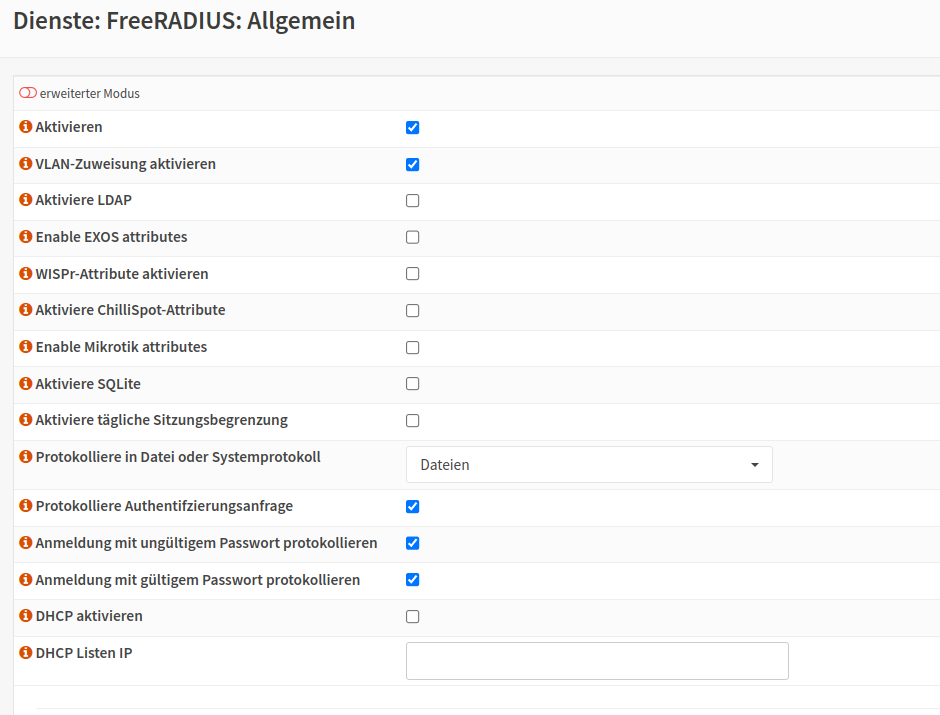The width and height of the screenshot is (940, 715).
Task: Click info icon for Aktiviere SQLite
Action: pos(26,384)
